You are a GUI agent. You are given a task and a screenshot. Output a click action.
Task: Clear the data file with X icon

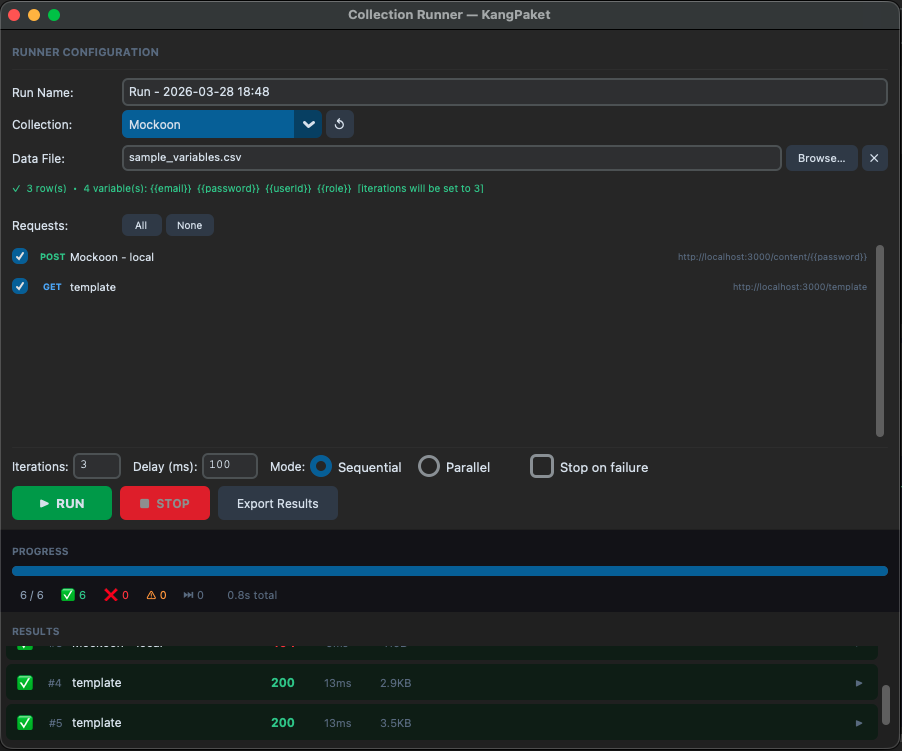tap(874, 158)
